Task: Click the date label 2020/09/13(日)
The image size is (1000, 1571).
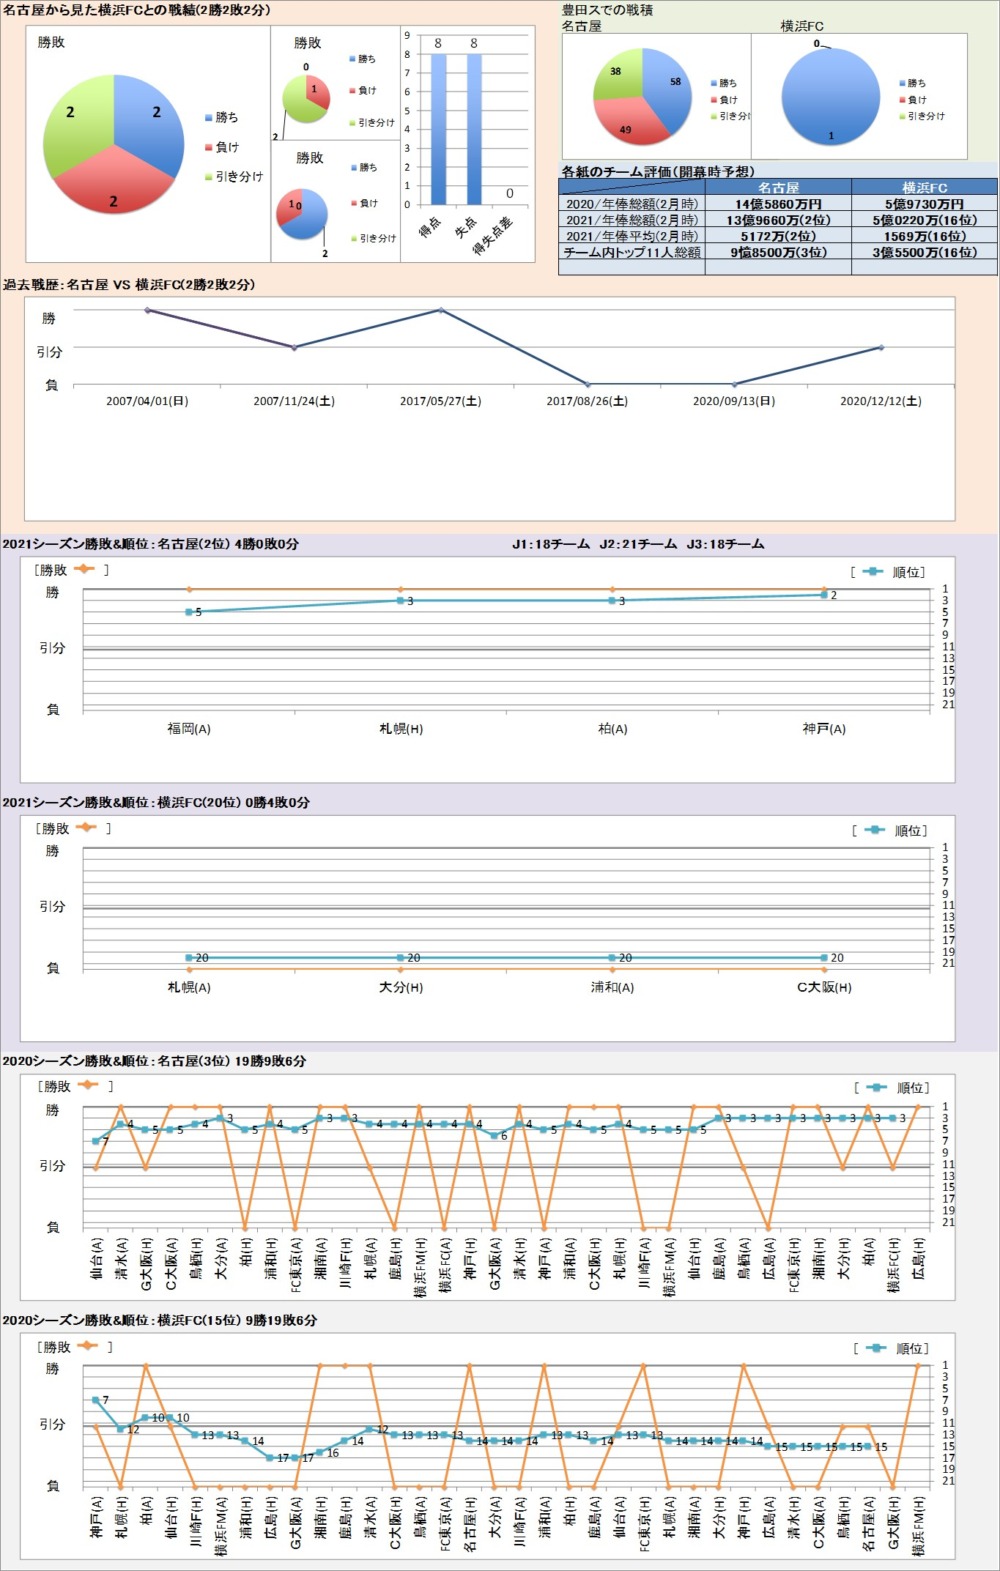Action: point(734,401)
